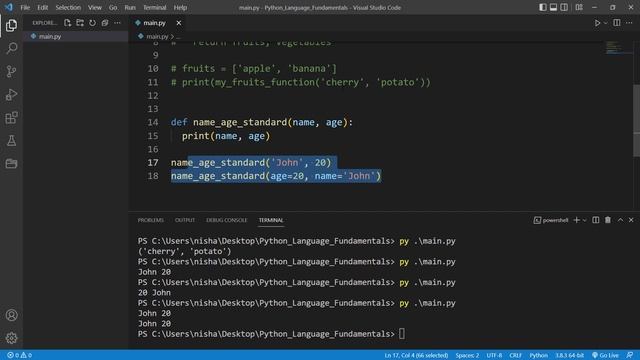640x360 pixels.
Task: Toggle primary side bar visibility
Action: (542, 7)
